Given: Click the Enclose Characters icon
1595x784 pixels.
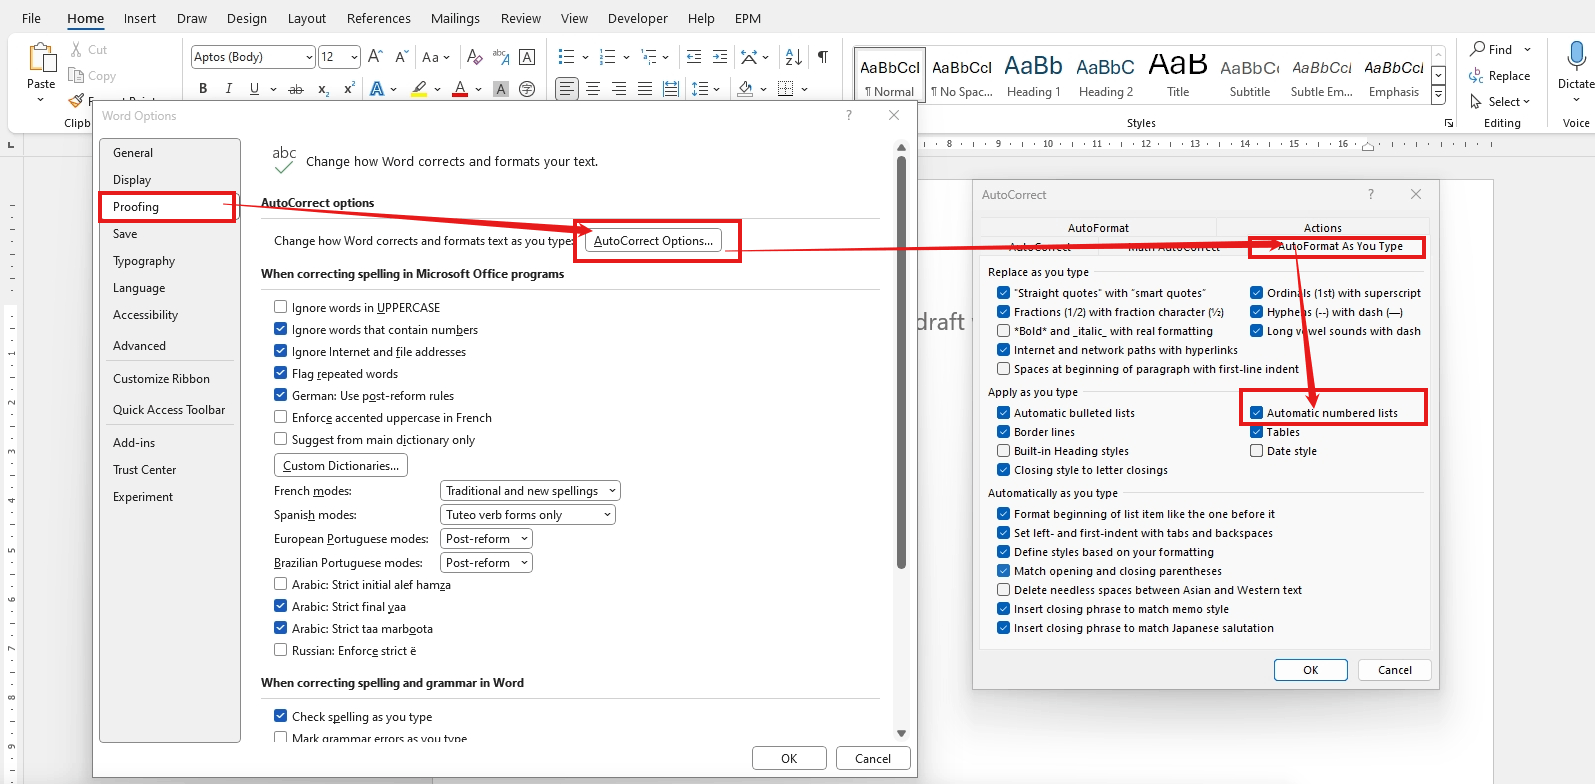Looking at the screenshot, I should (x=527, y=88).
